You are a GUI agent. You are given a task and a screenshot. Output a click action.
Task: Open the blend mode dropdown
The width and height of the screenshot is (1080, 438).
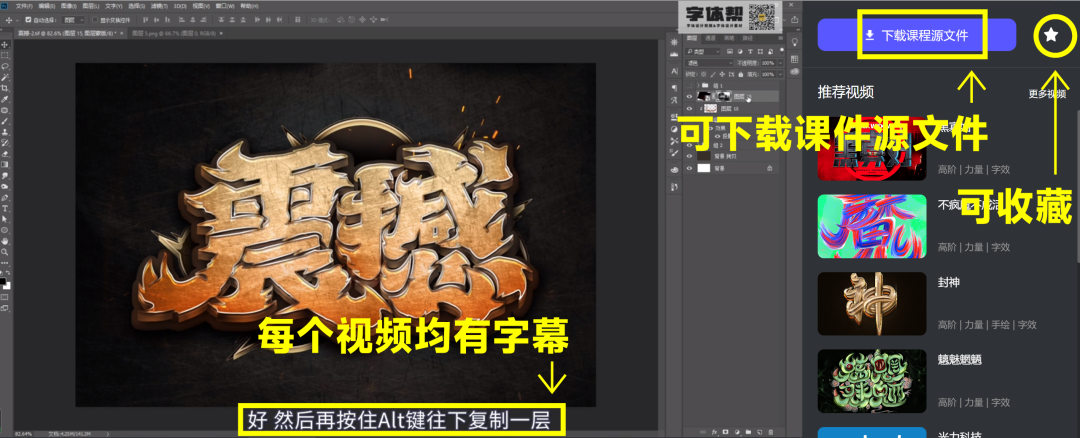[709, 63]
